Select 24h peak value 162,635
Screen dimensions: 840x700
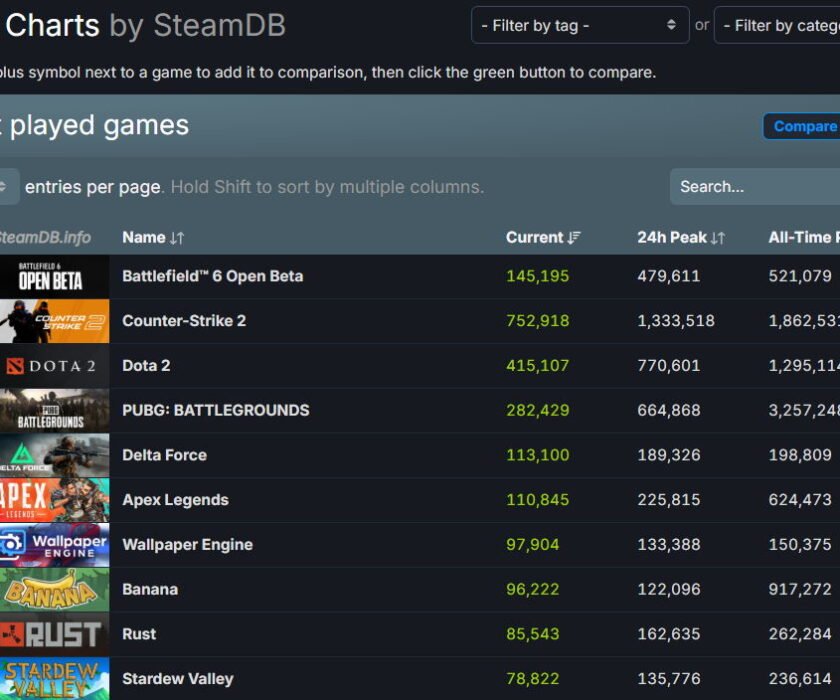click(669, 634)
